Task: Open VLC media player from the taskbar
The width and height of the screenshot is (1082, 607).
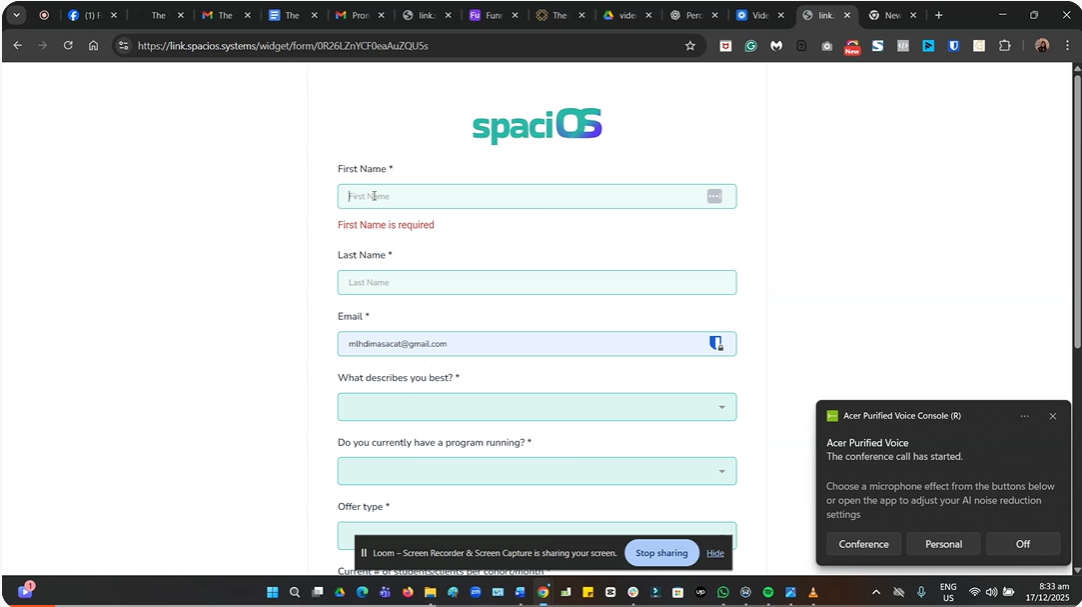Action: pyautogui.click(x=813, y=592)
